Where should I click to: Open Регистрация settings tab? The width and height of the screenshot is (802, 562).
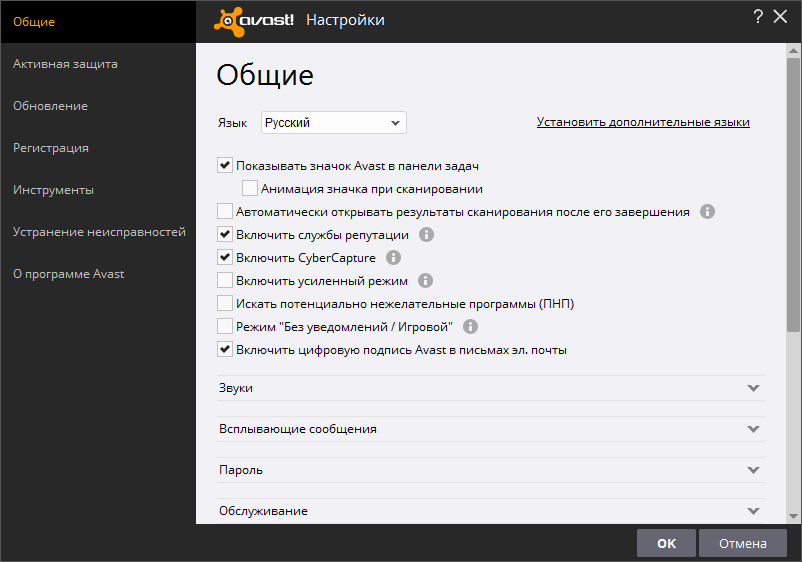[x=98, y=148]
